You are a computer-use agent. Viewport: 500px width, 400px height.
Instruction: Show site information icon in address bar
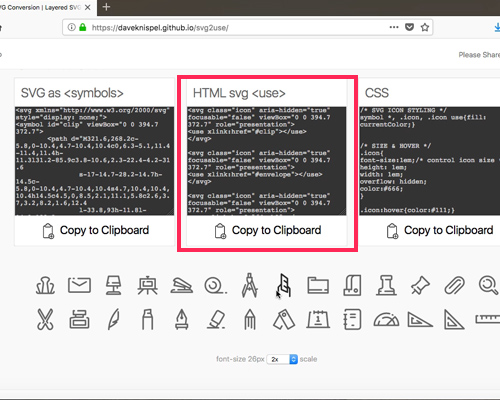tap(71, 27)
